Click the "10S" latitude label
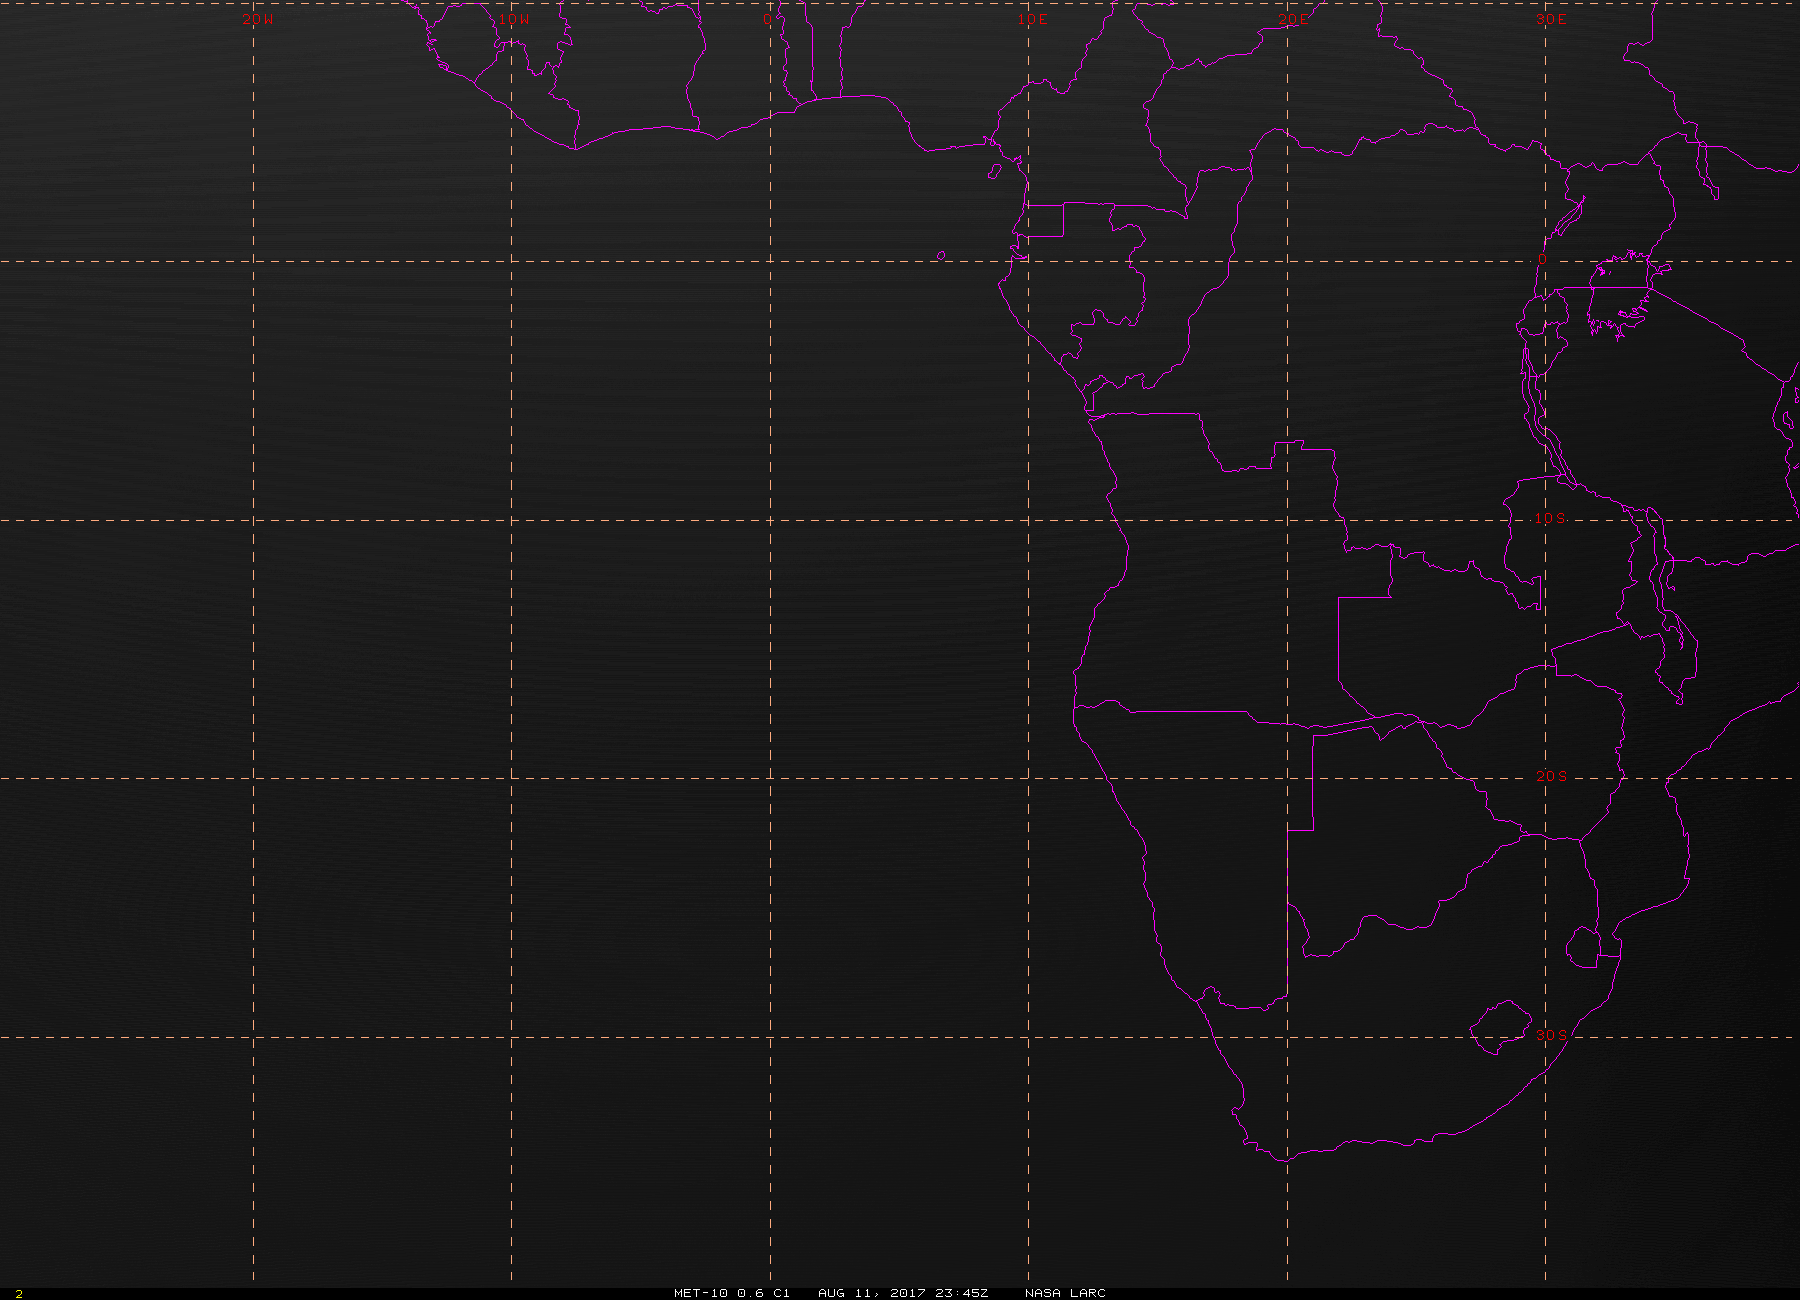The height and width of the screenshot is (1300, 1800). [1550, 518]
